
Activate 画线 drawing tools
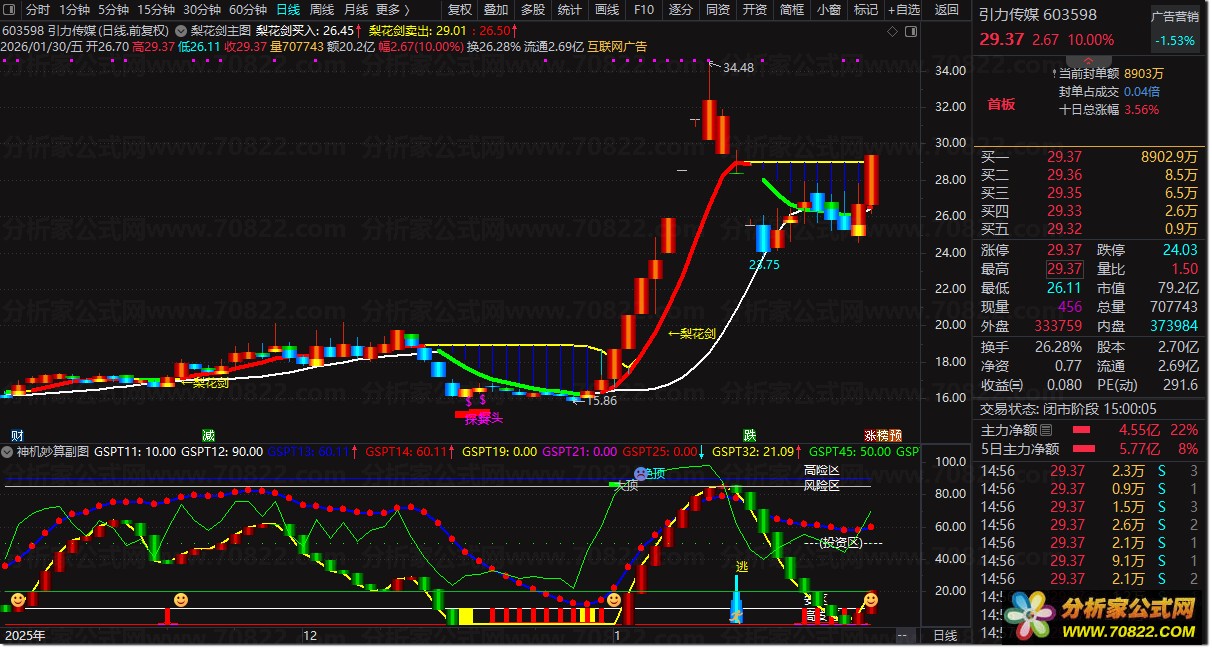point(607,9)
